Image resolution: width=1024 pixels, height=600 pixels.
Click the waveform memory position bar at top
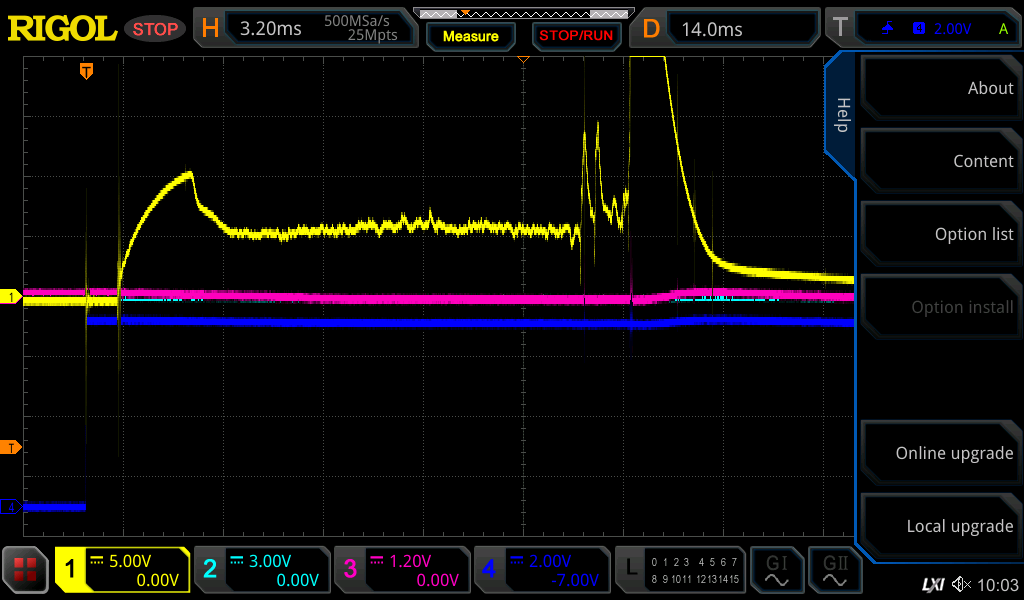(x=521, y=14)
